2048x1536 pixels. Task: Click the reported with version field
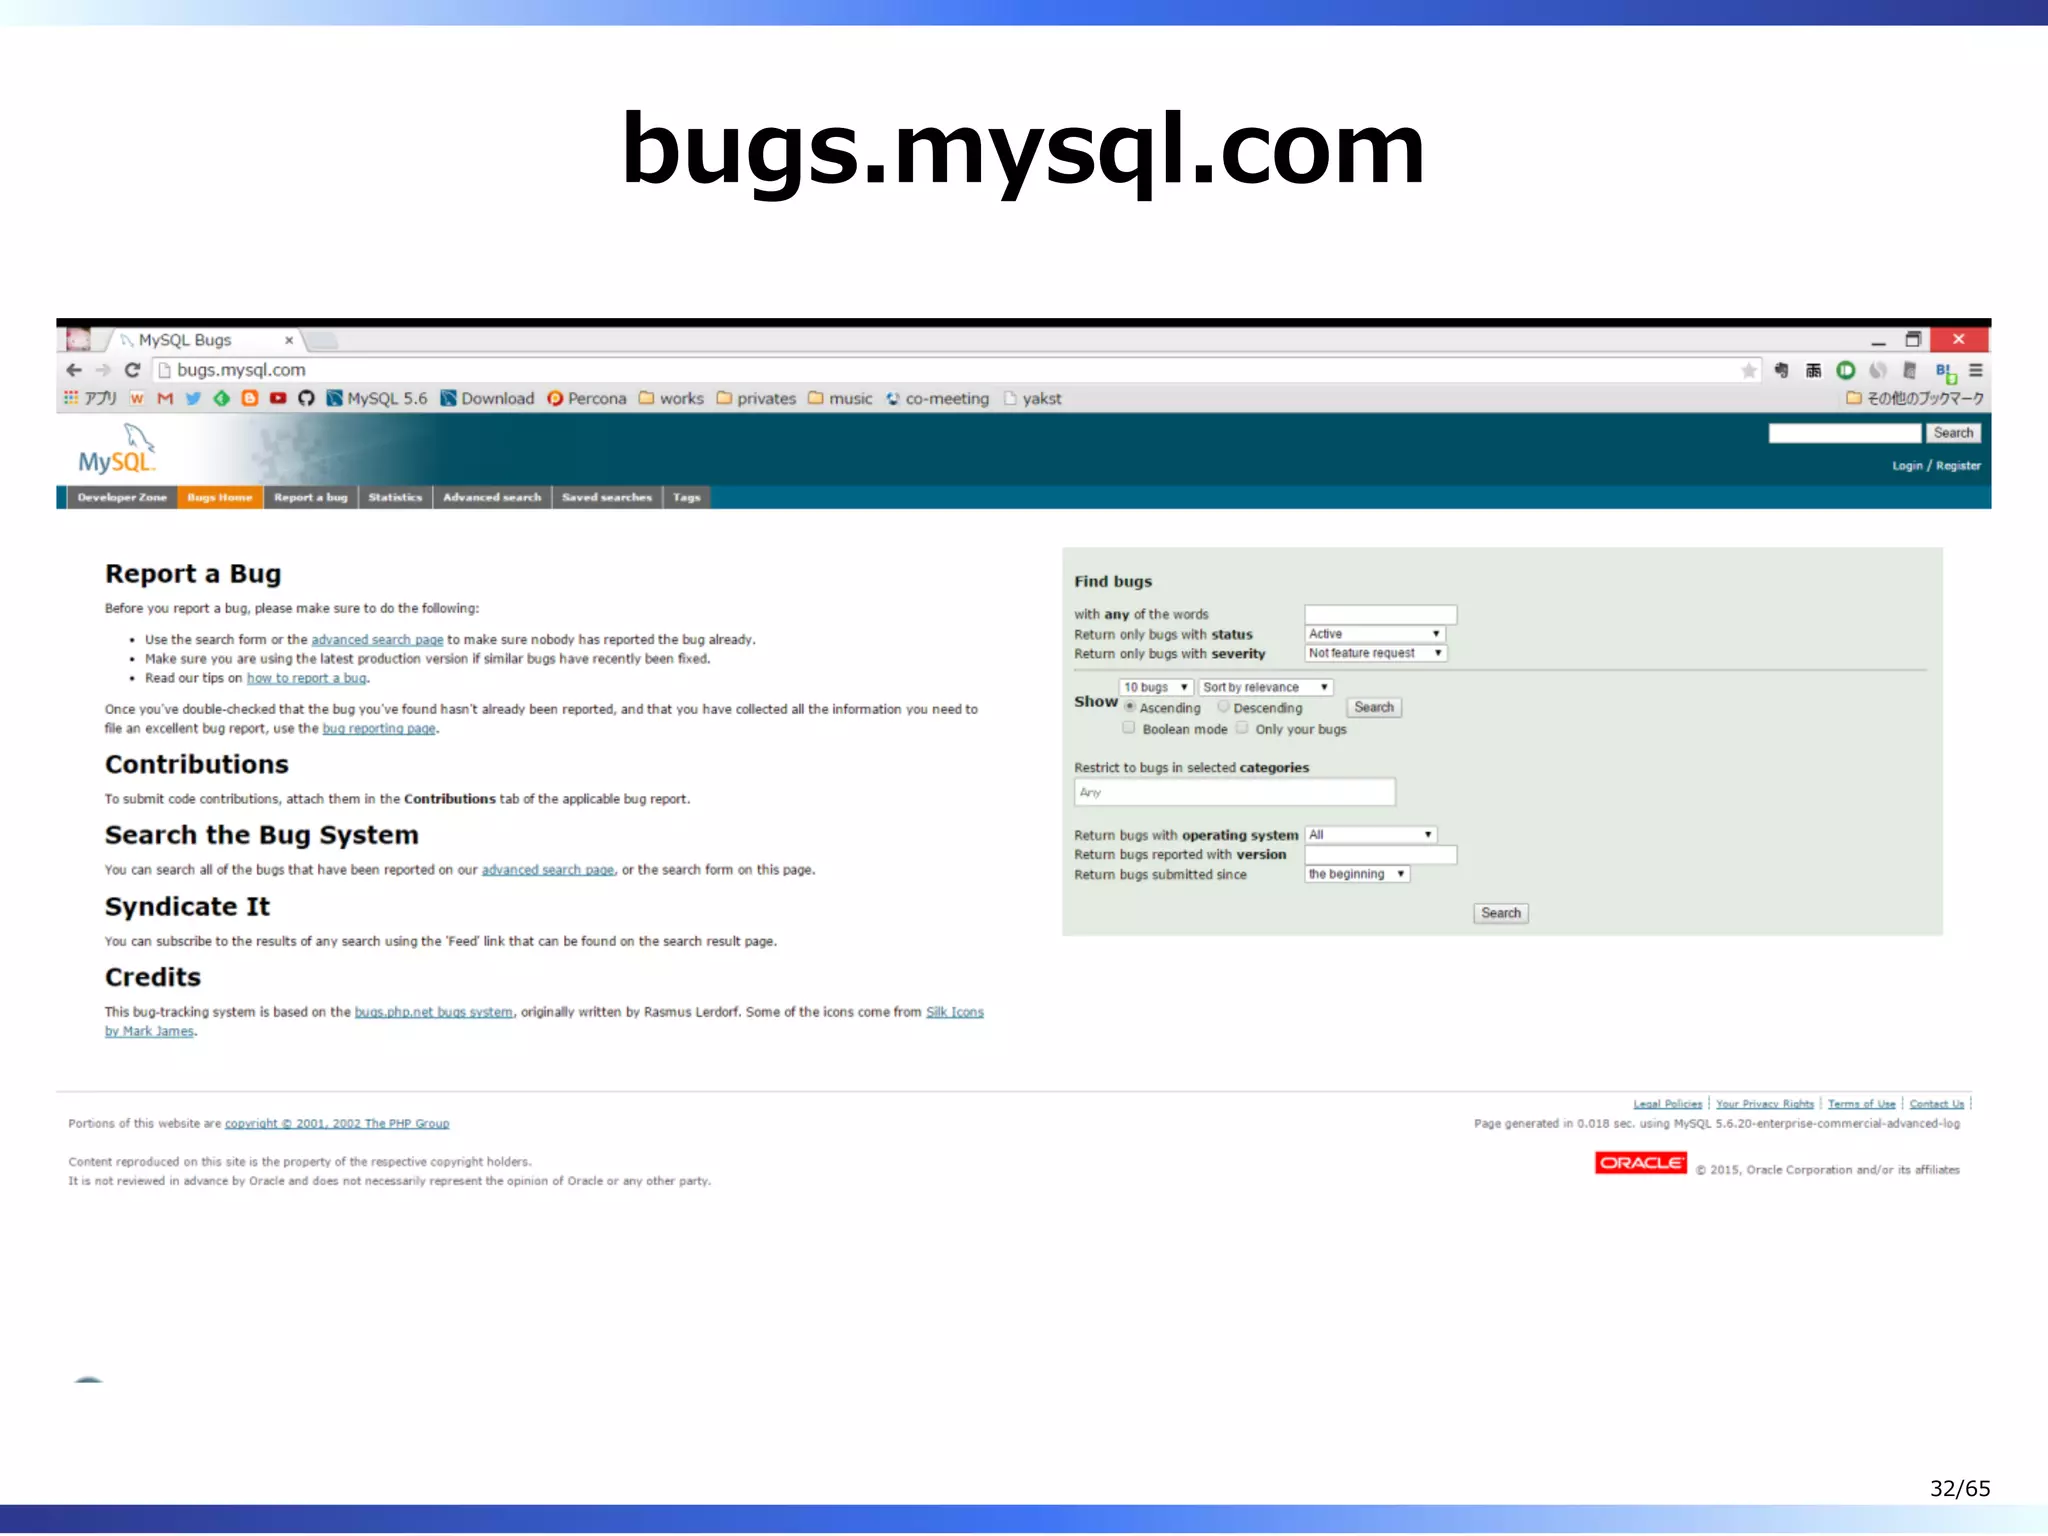pos(1380,854)
